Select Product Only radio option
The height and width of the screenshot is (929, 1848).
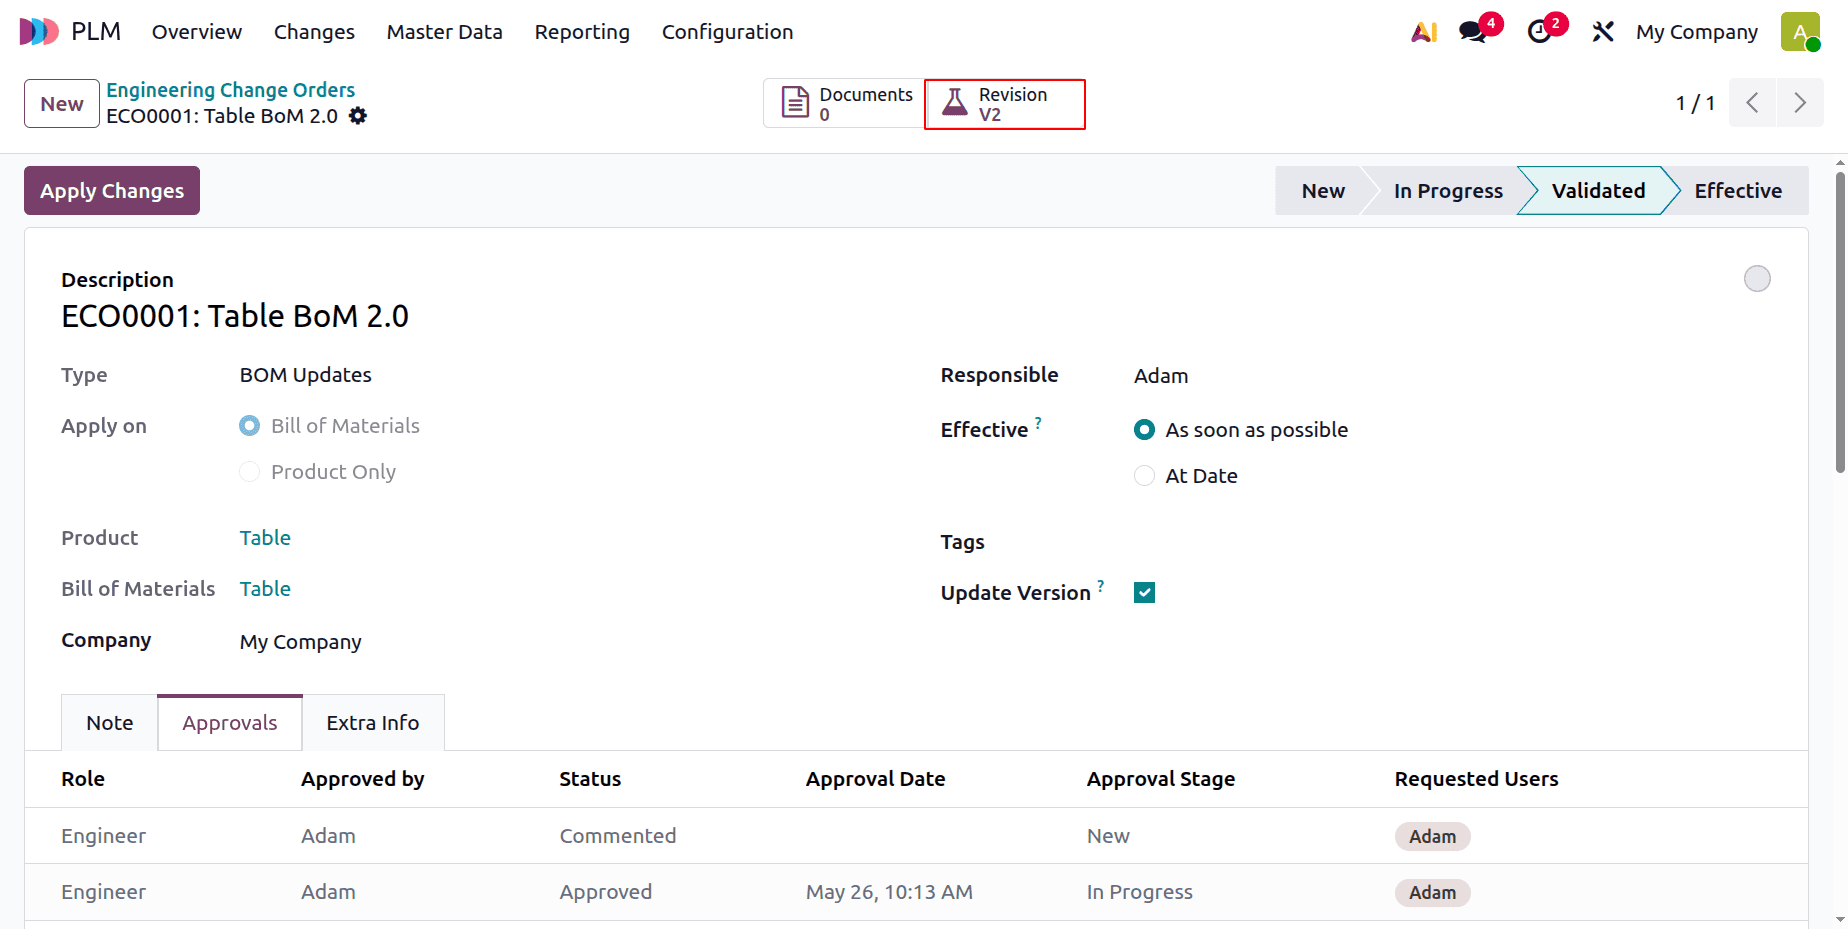249,472
